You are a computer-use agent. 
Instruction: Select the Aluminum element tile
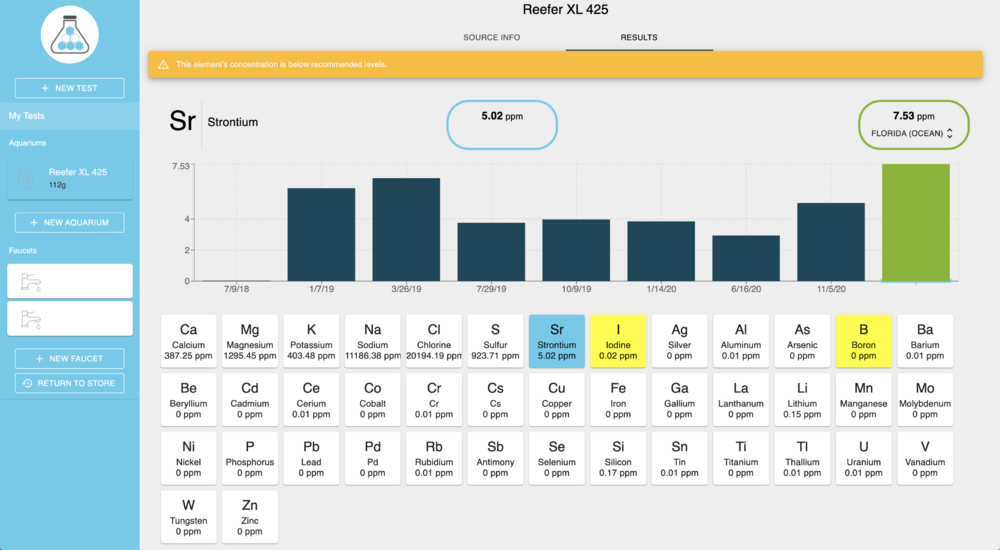pyautogui.click(x=740, y=341)
